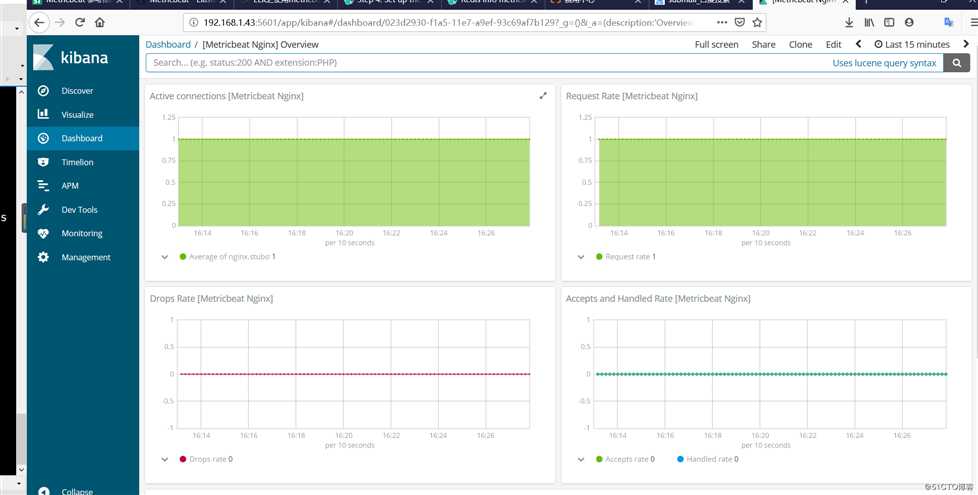
Task: Click the Drops rate legend label
Action: (211, 459)
